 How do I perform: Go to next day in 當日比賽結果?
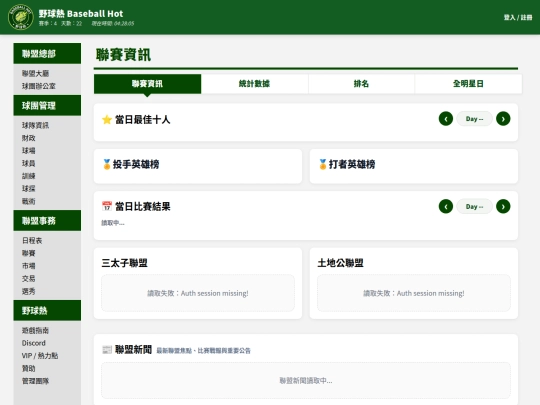click(x=503, y=206)
